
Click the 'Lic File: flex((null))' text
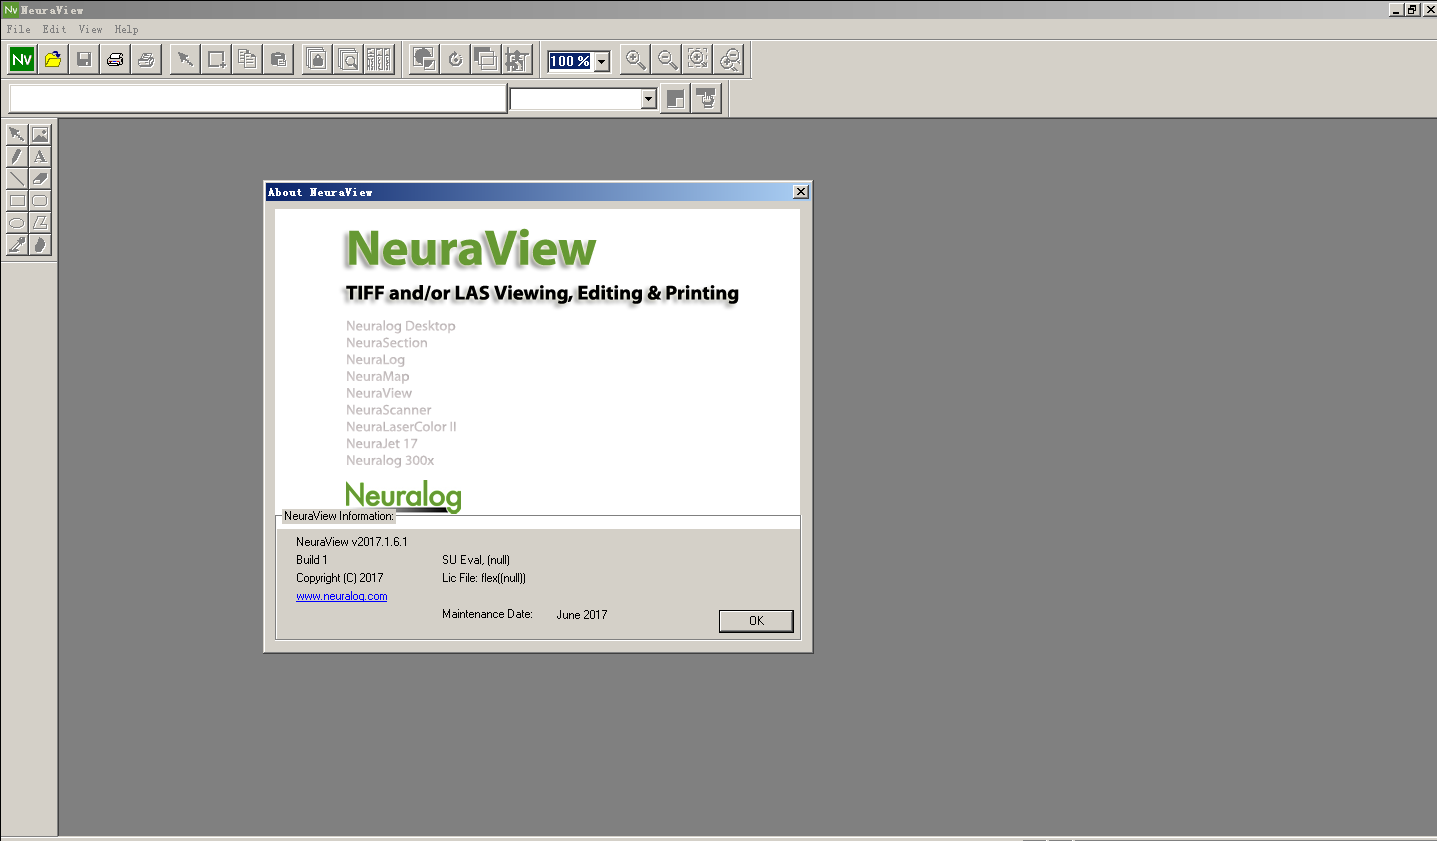(484, 578)
